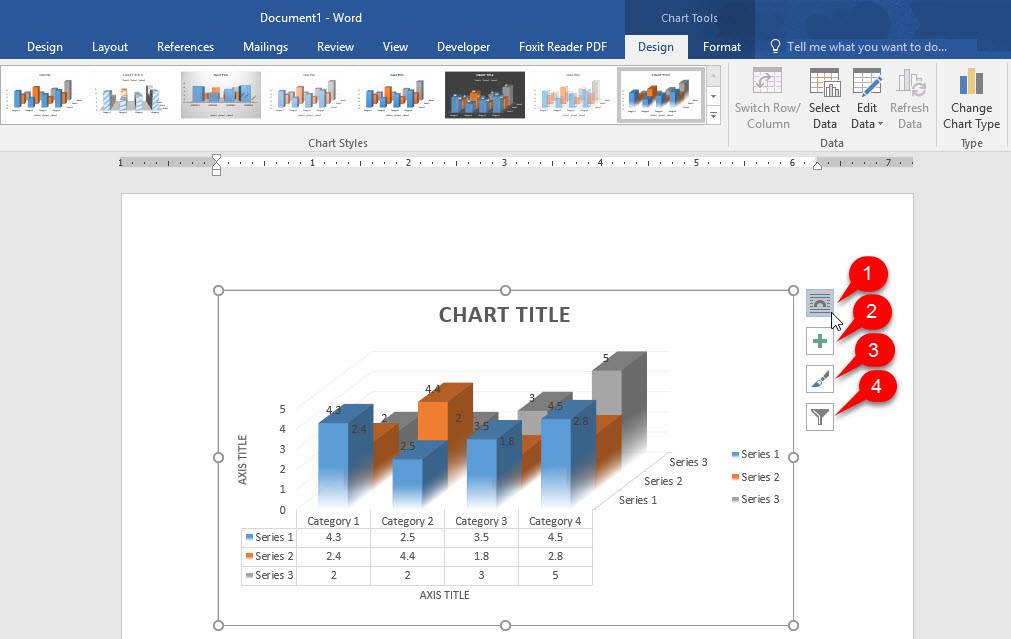
Task: Click Change Chart Type
Action: click(x=971, y=100)
